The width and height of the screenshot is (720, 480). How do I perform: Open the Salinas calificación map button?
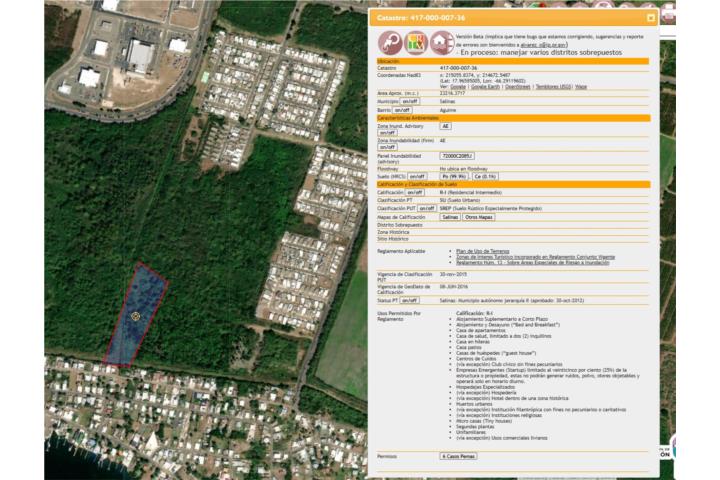tap(450, 217)
